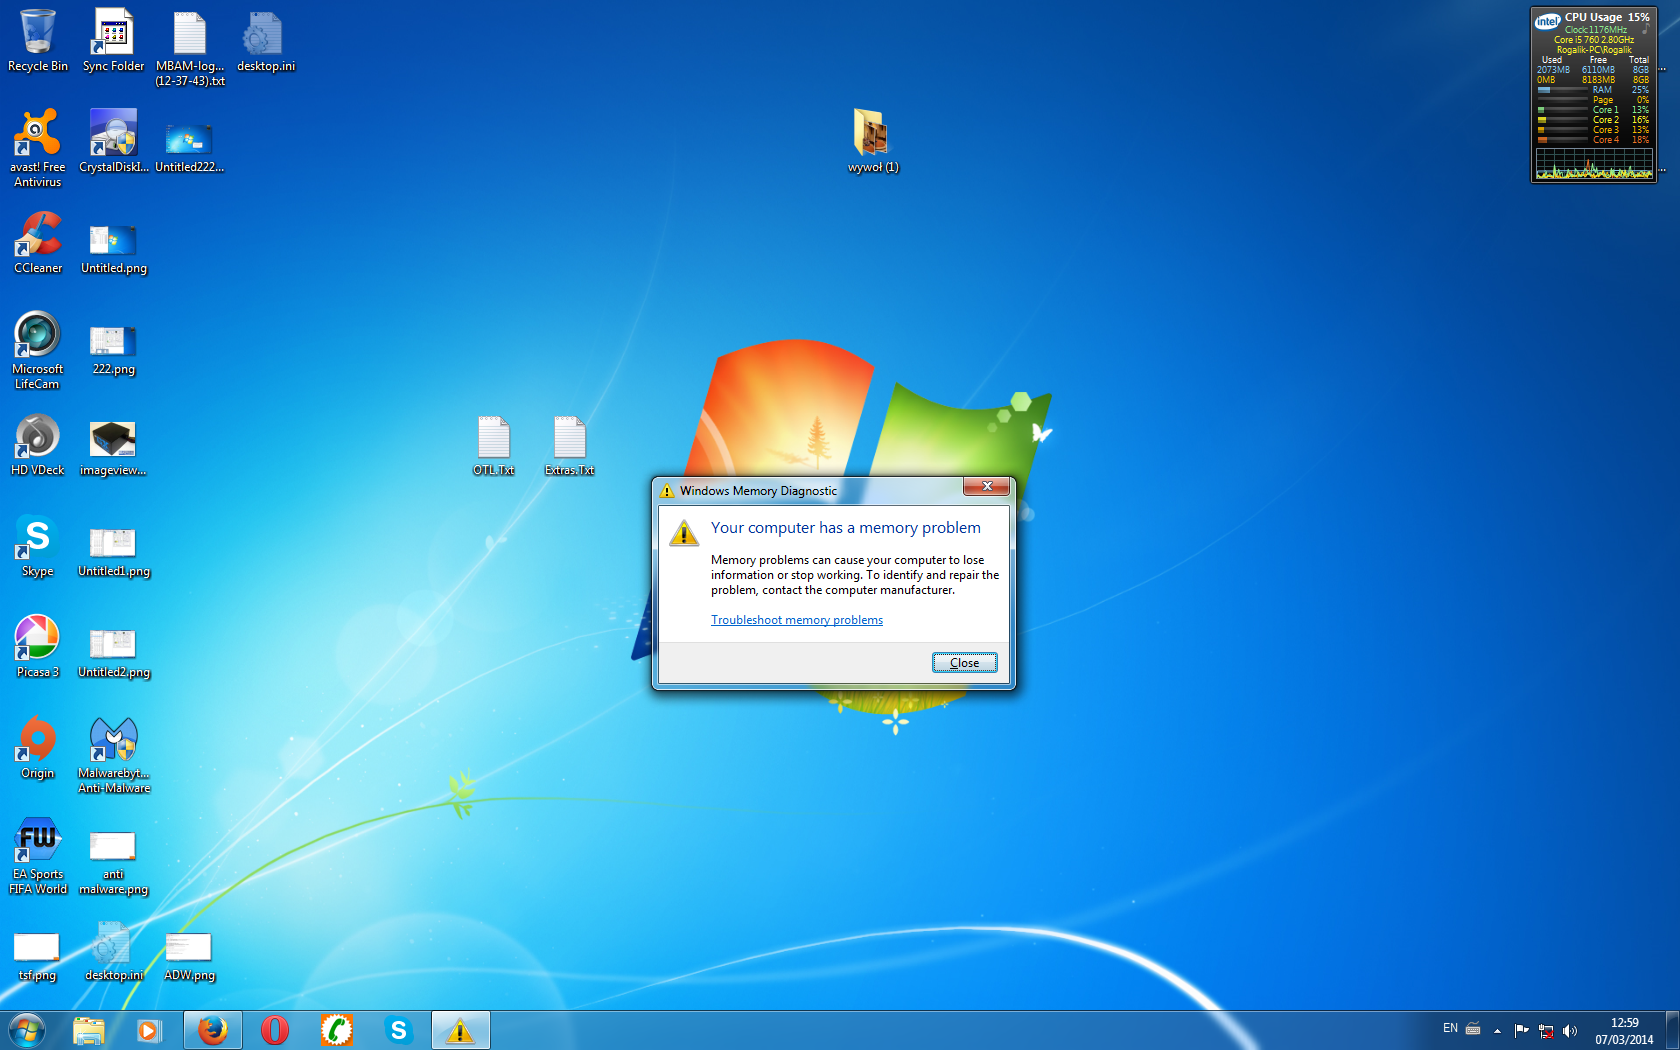Select the imageview file icon
The image size is (1680, 1050).
[x=113, y=447]
